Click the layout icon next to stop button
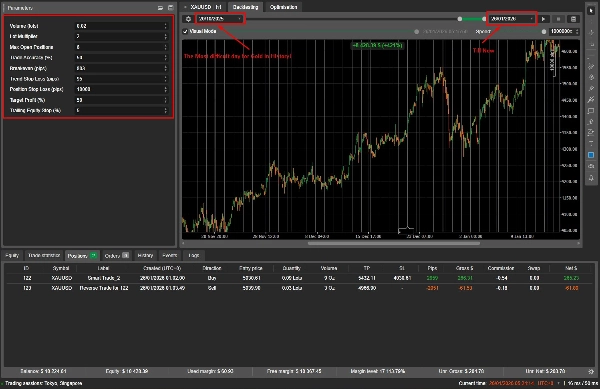600x389 pixels. tap(573, 19)
